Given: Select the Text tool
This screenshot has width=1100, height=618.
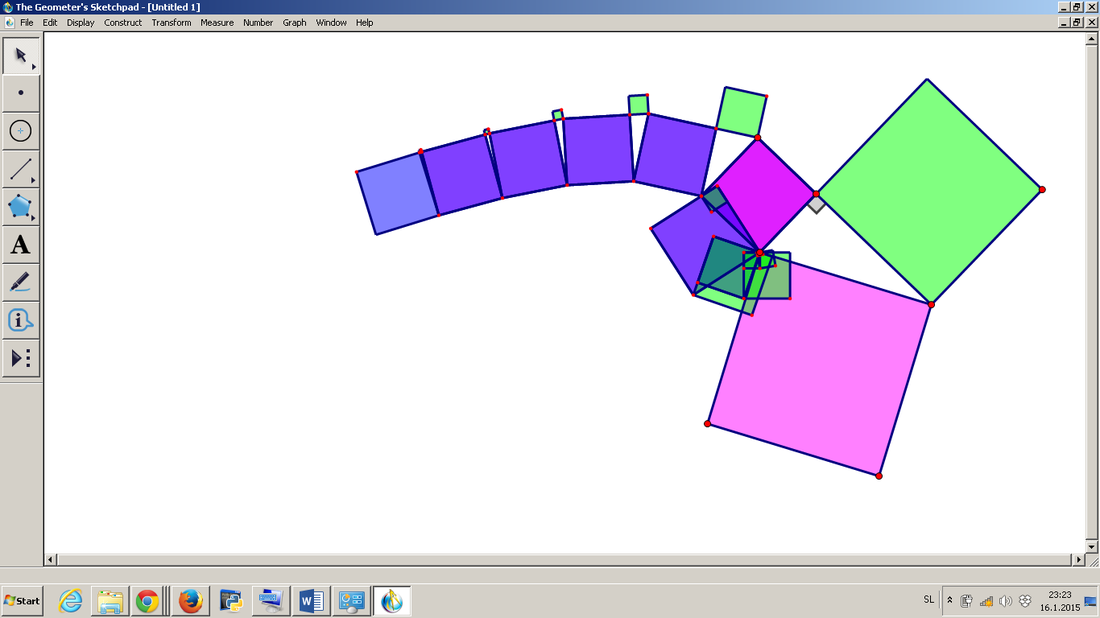Looking at the screenshot, I should click(21, 245).
